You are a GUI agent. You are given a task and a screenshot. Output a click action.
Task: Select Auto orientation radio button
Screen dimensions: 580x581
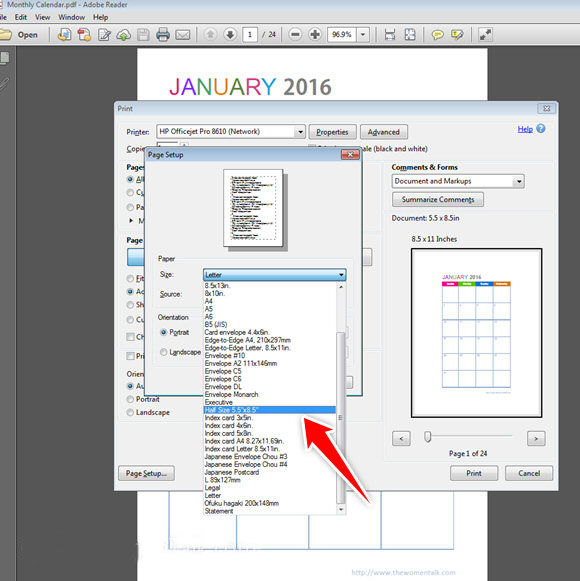tap(130, 386)
